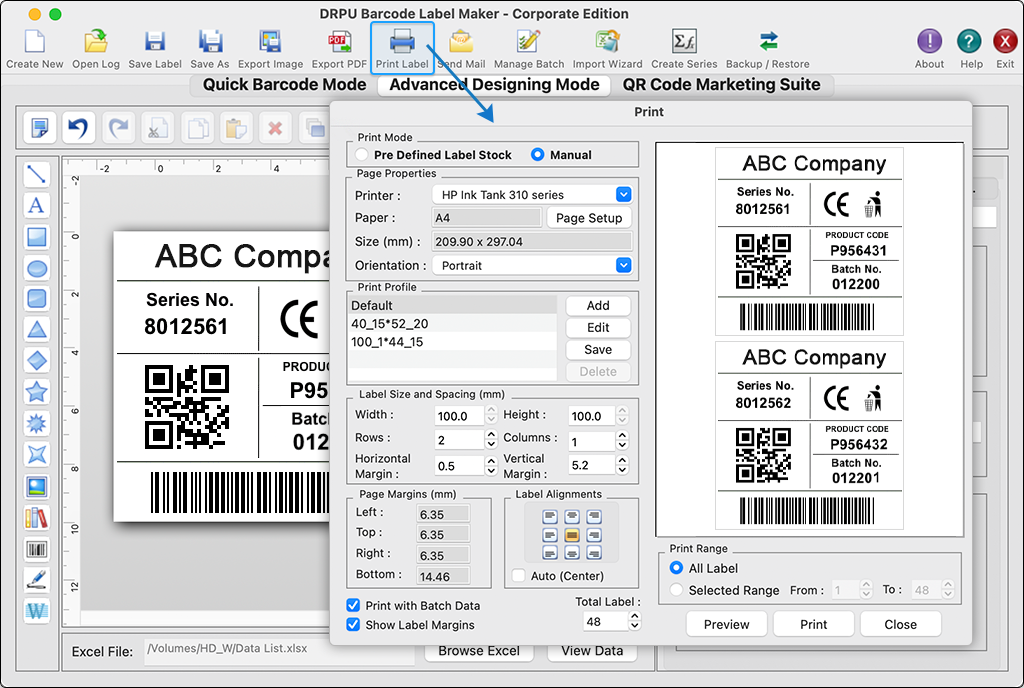
Task: Click the Horizontal Margin stepper arrows
Action: [492, 465]
